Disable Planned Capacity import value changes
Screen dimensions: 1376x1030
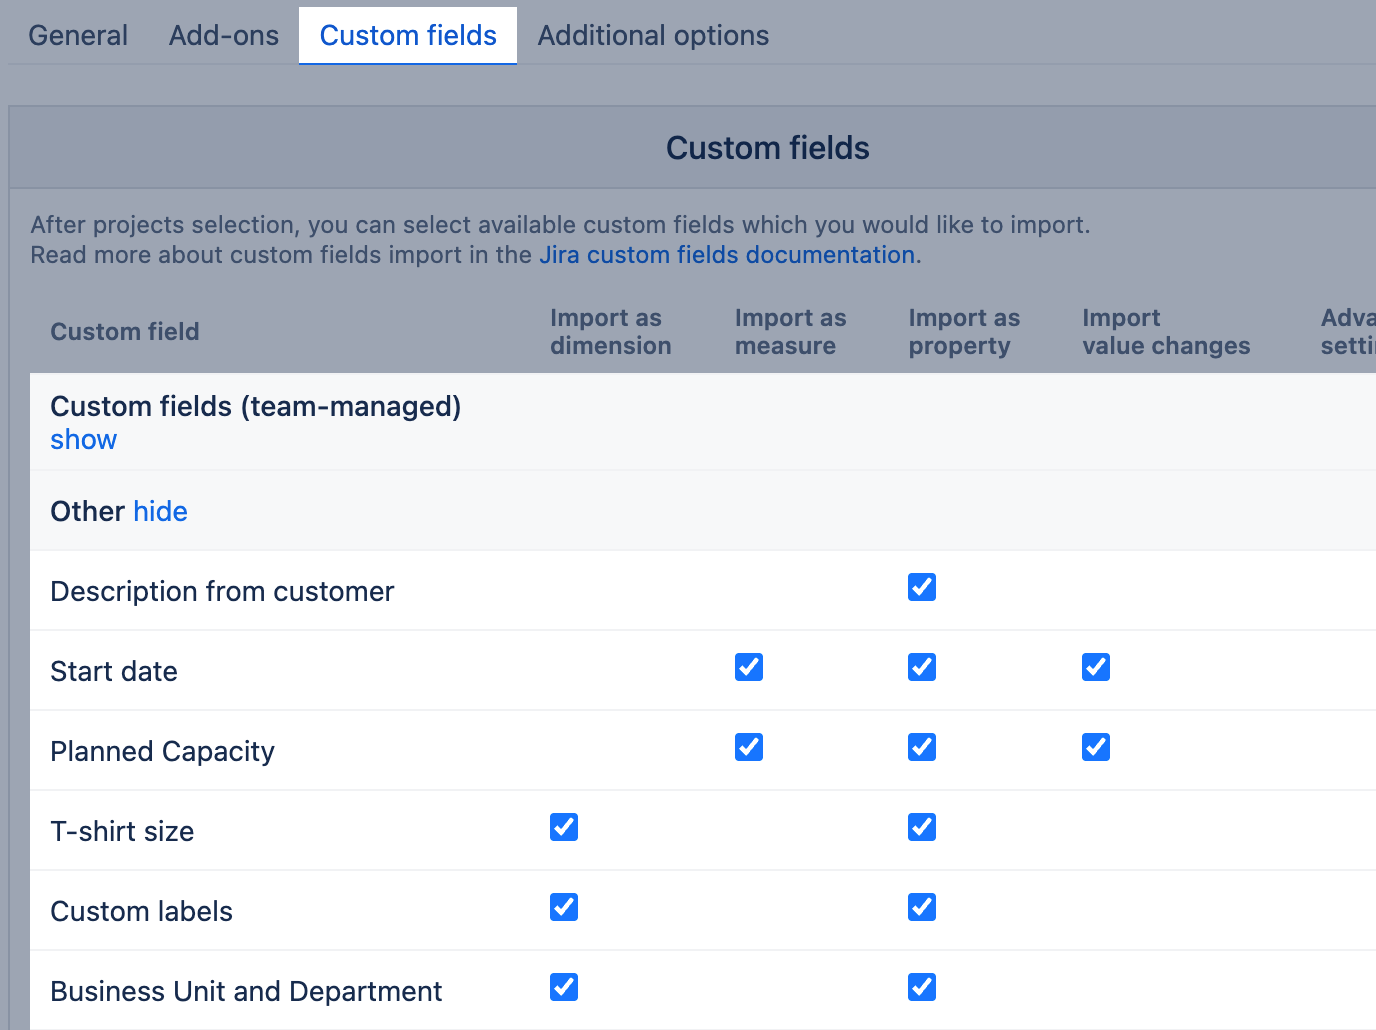pos(1096,747)
